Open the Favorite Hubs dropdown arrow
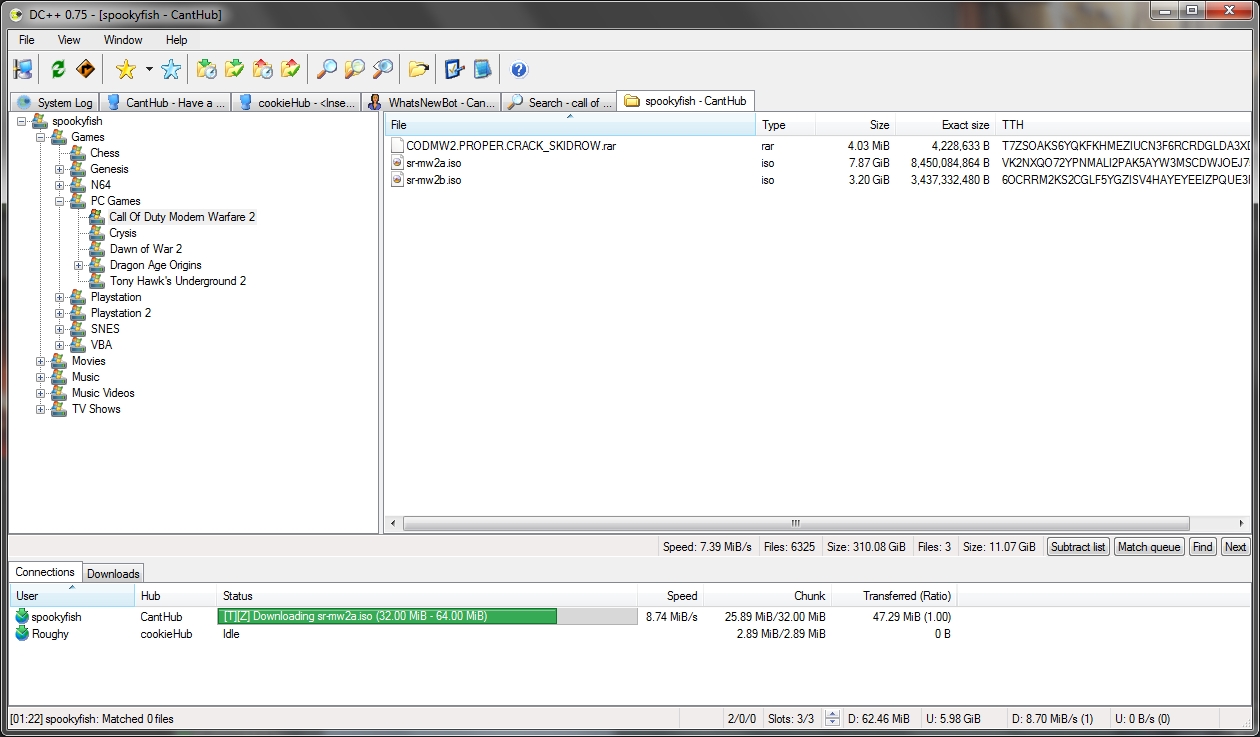Viewport: 1260px width, 737px height. click(x=149, y=69)
